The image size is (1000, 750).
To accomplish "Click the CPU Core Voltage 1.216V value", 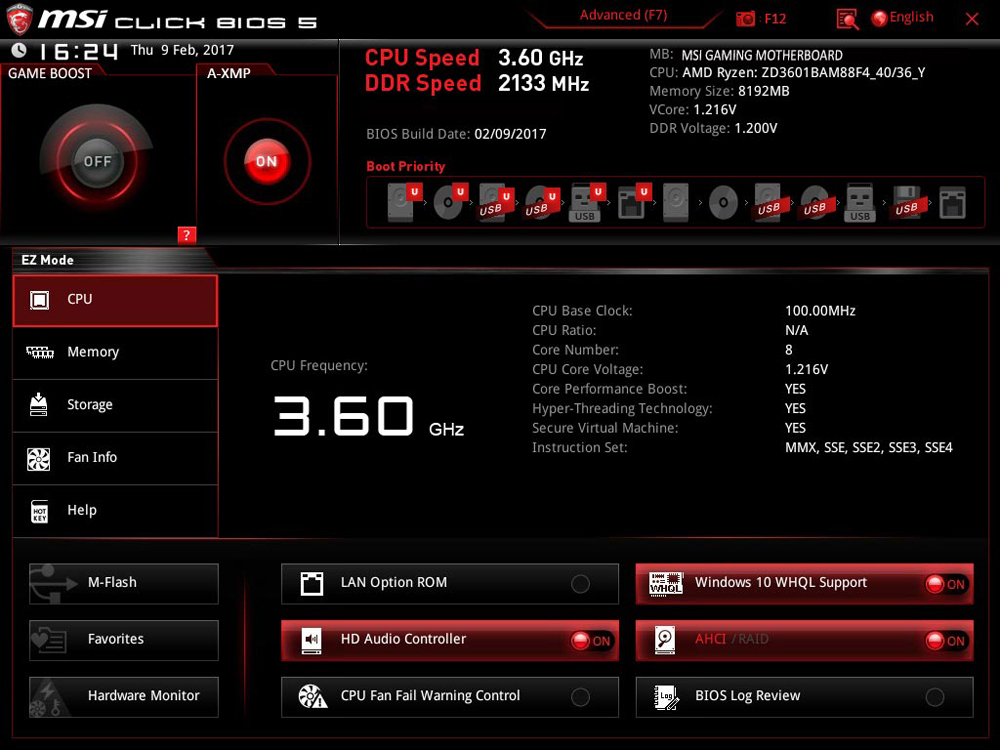I will click(807, 370).
